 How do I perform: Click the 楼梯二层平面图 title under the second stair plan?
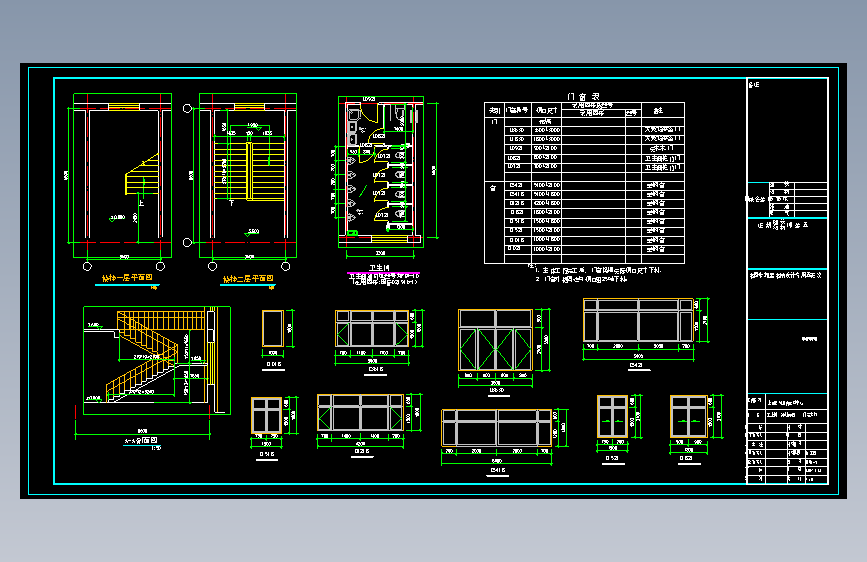[248, 278]
